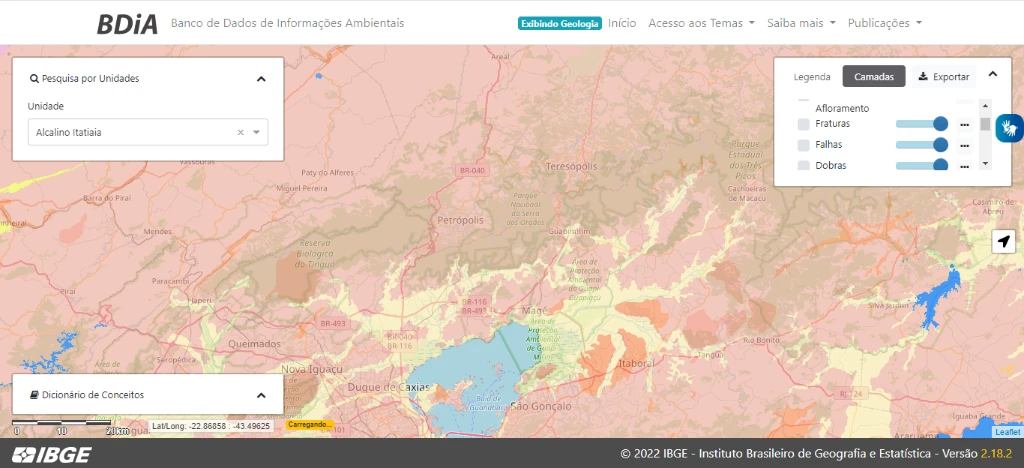Click the Itaboraí map label

click(635, 362)
